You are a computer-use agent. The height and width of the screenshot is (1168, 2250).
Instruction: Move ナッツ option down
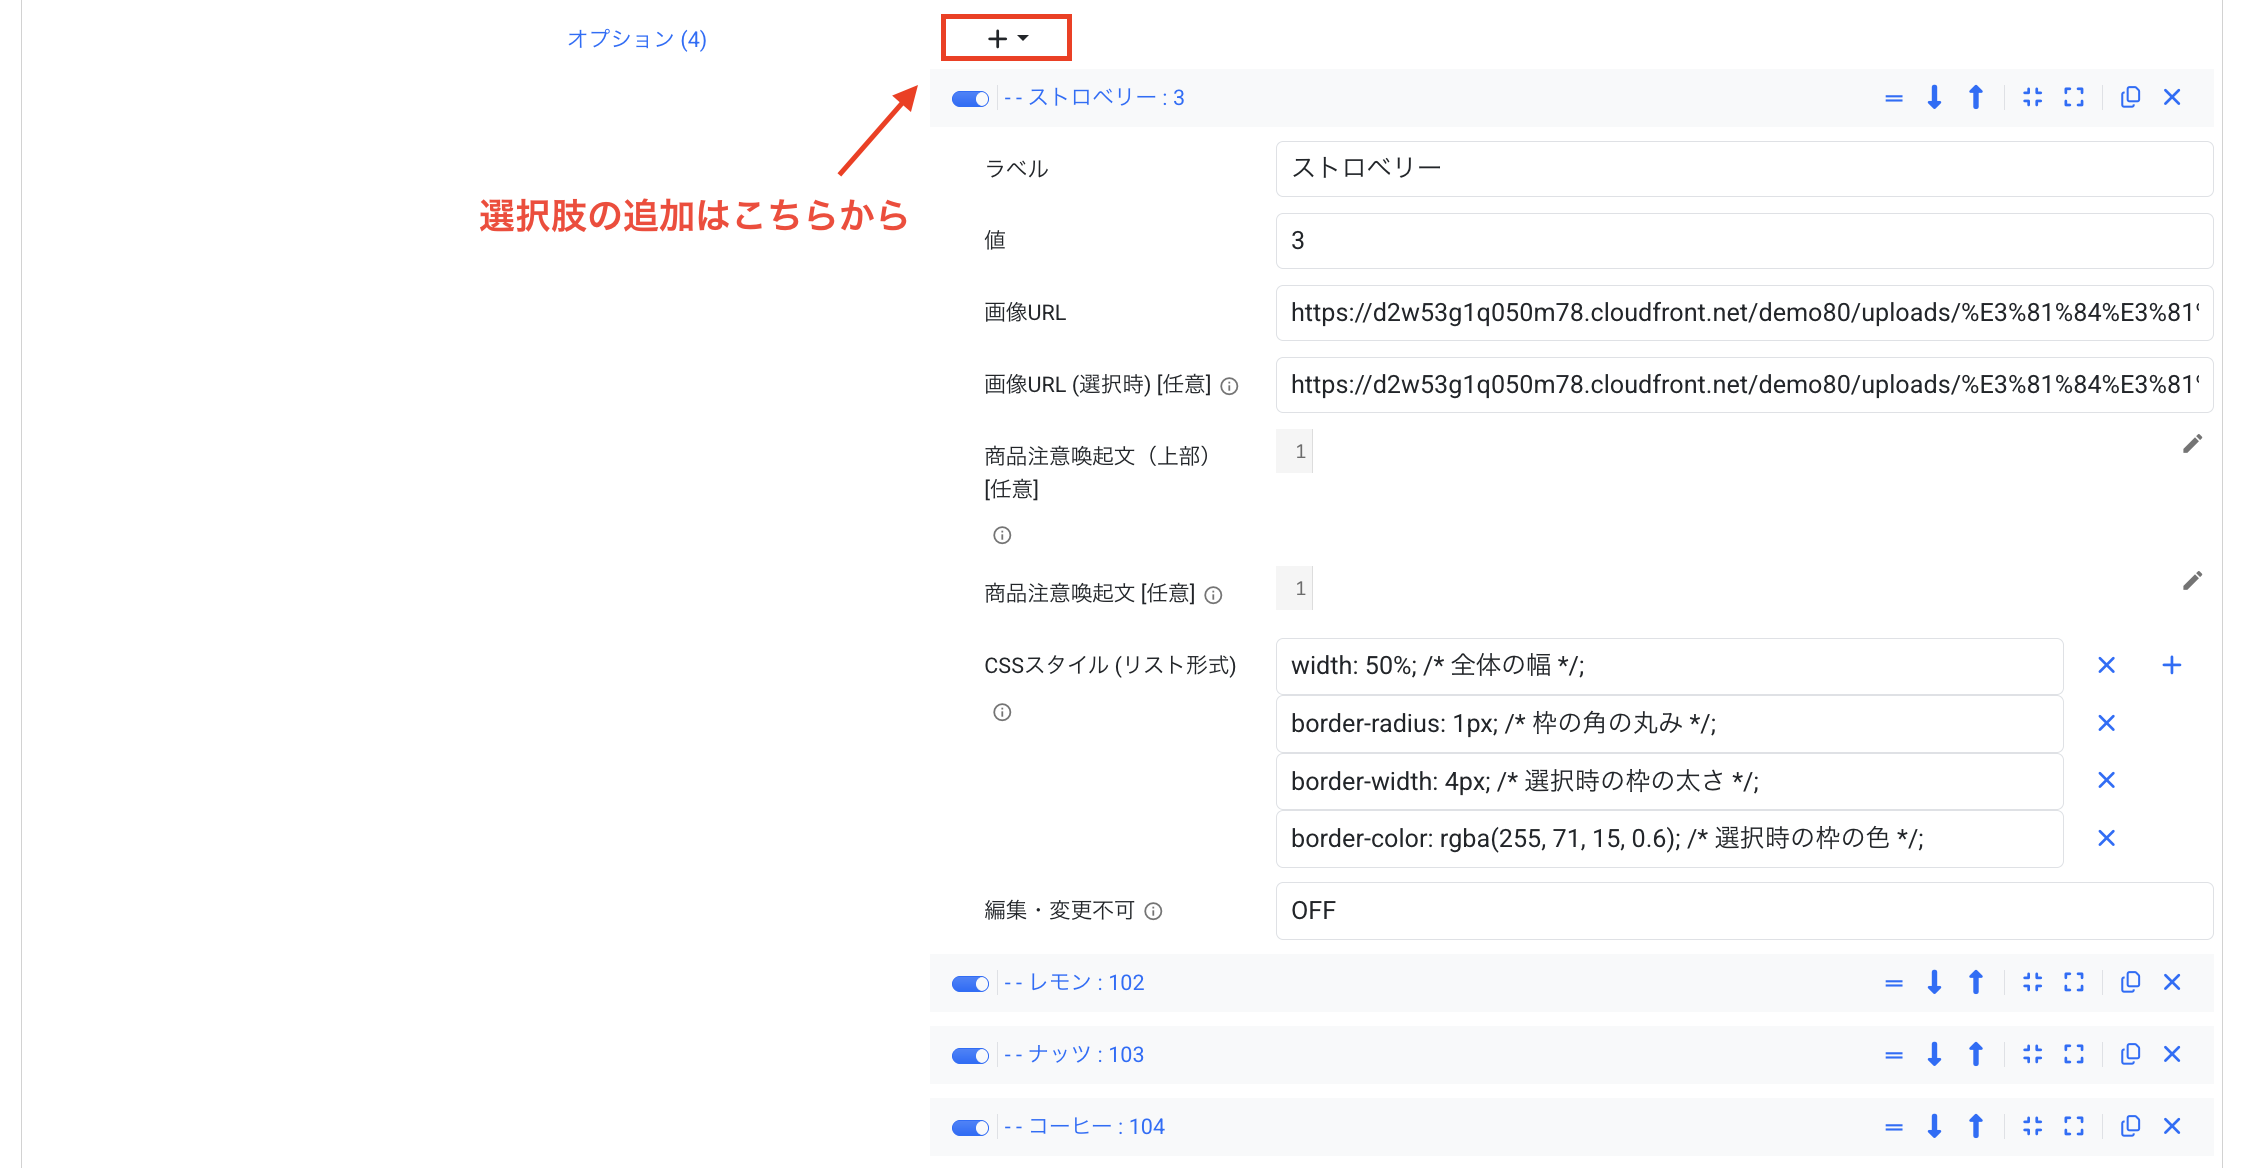tap(1934, 1054)
